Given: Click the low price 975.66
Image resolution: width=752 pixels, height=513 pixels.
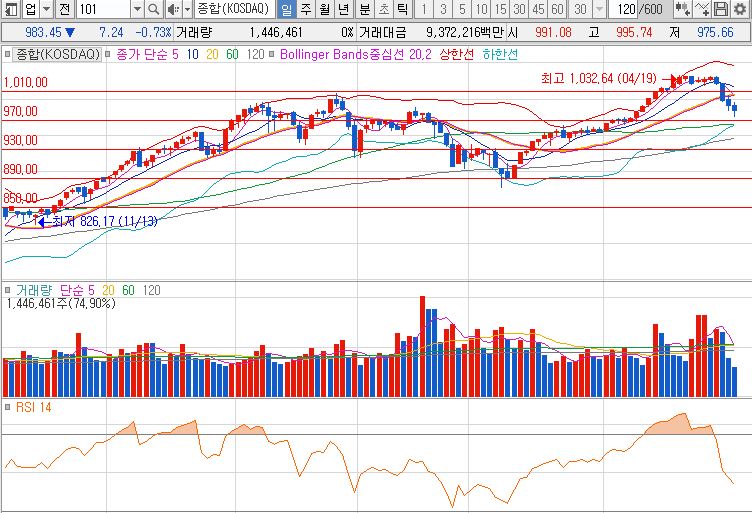Looking at the screenshot, I should coord(715,32).
